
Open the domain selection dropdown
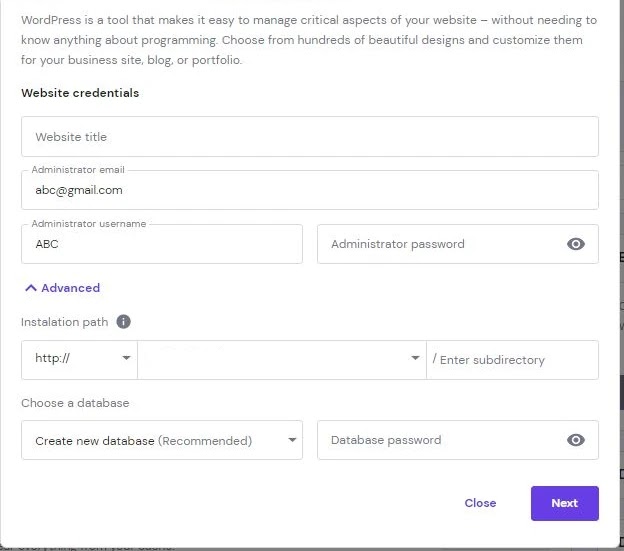click(x=281, y=359)
